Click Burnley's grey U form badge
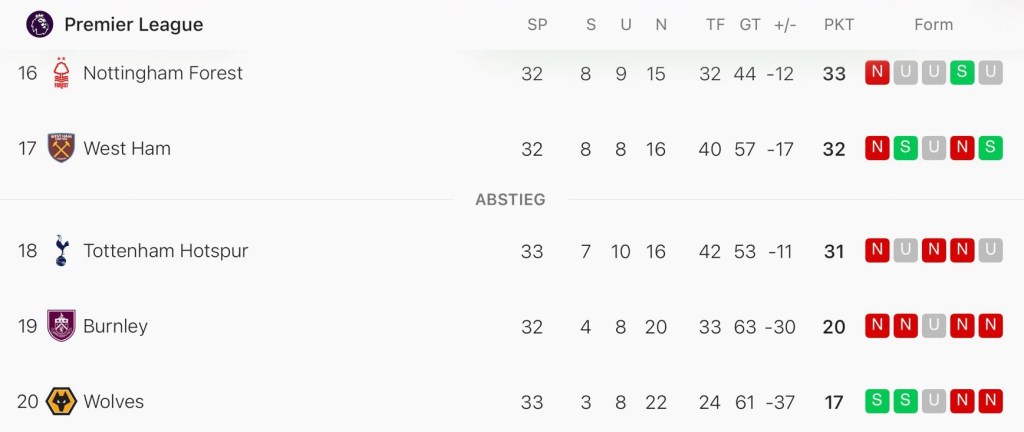This screenshot has width=1024, height=432. pos(934,326)
